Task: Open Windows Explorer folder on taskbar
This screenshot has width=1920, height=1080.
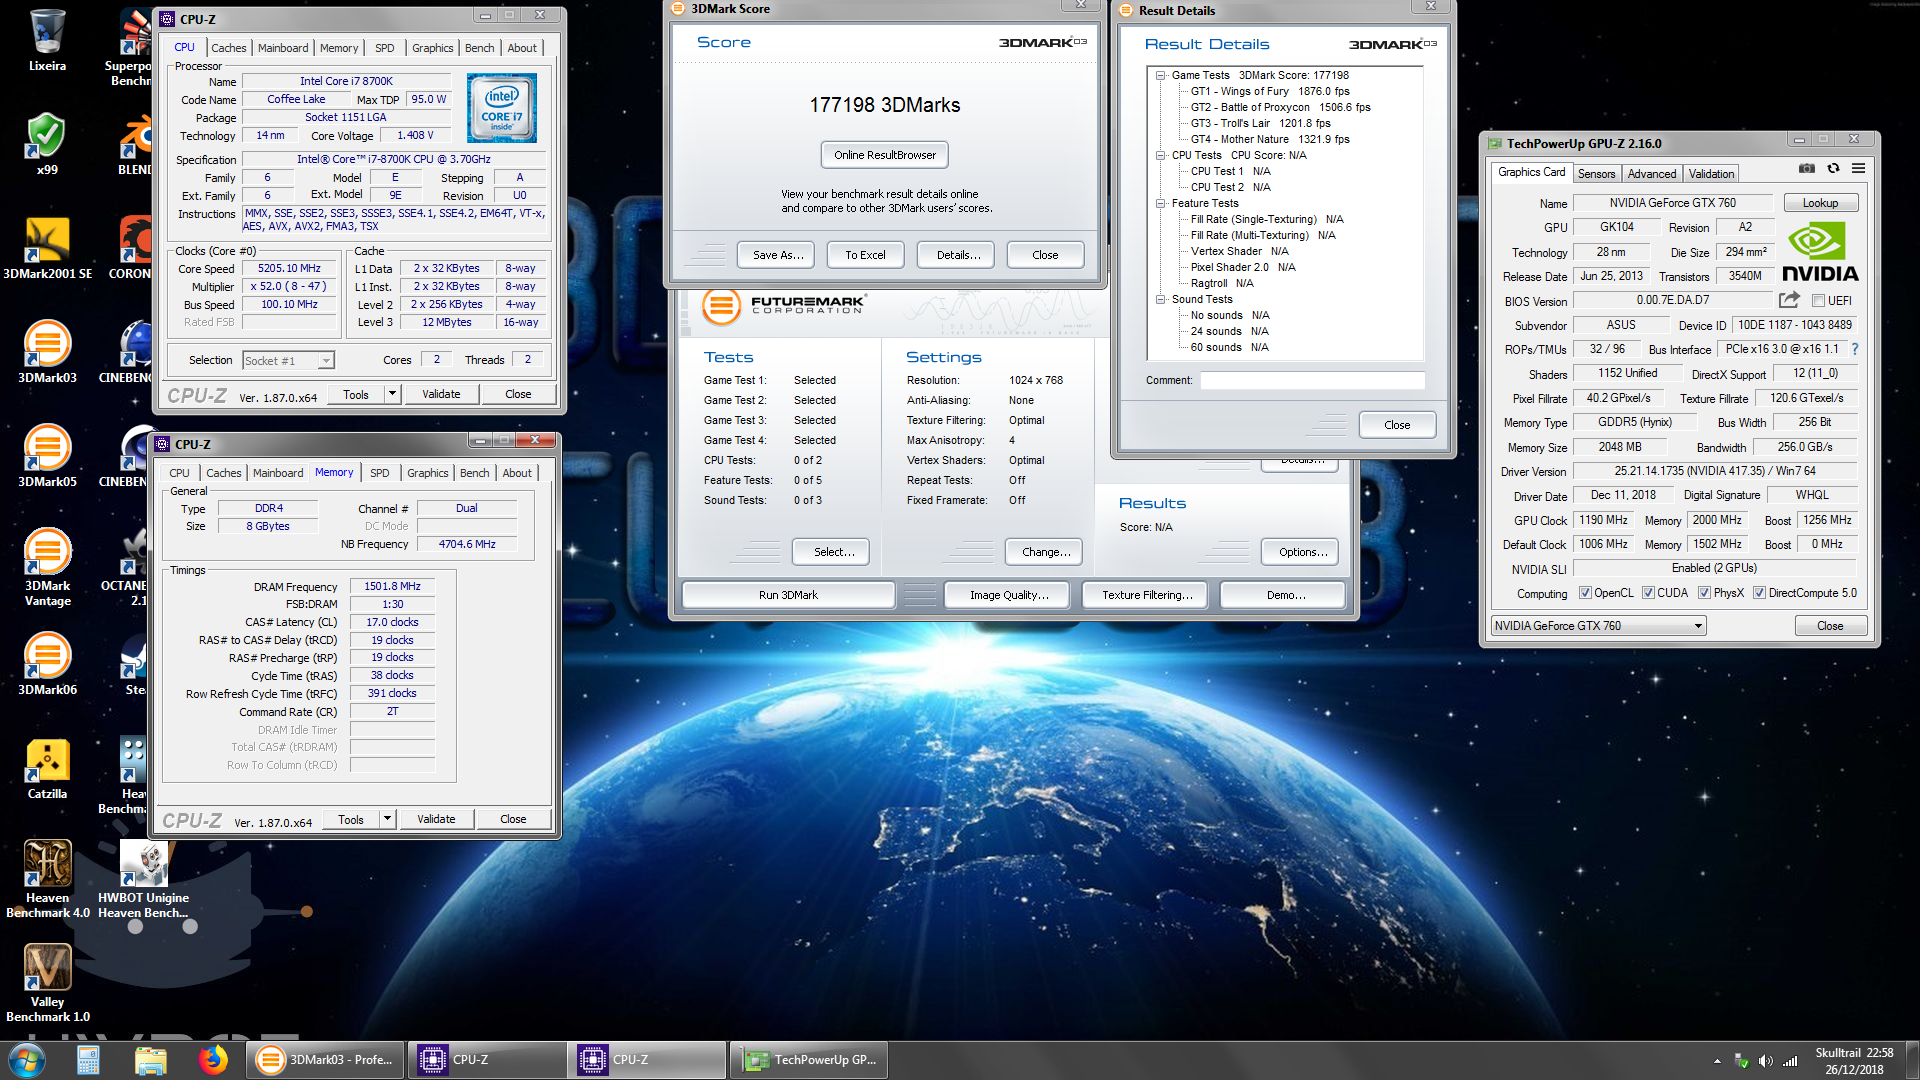Action: pos(150,1060)
